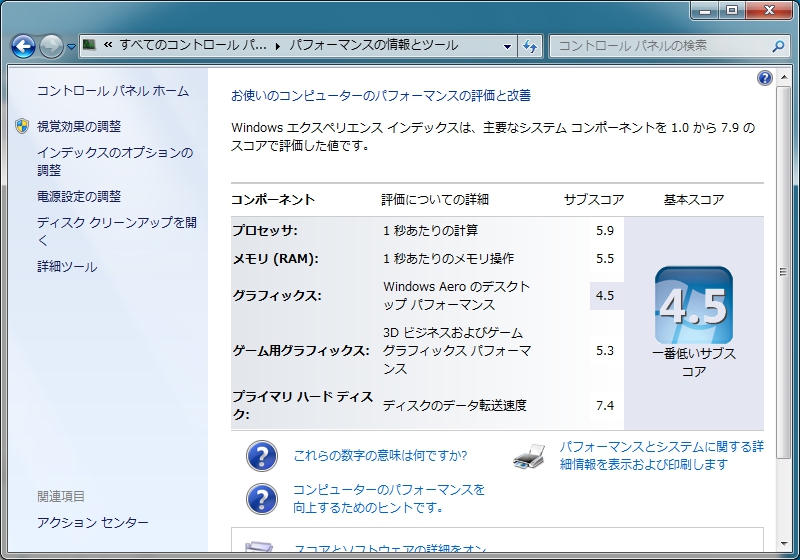Click the question icon beside コンピューターのパフォーマンスを向上
Viewport: 800px width, 560px height.
click(261, 498)
